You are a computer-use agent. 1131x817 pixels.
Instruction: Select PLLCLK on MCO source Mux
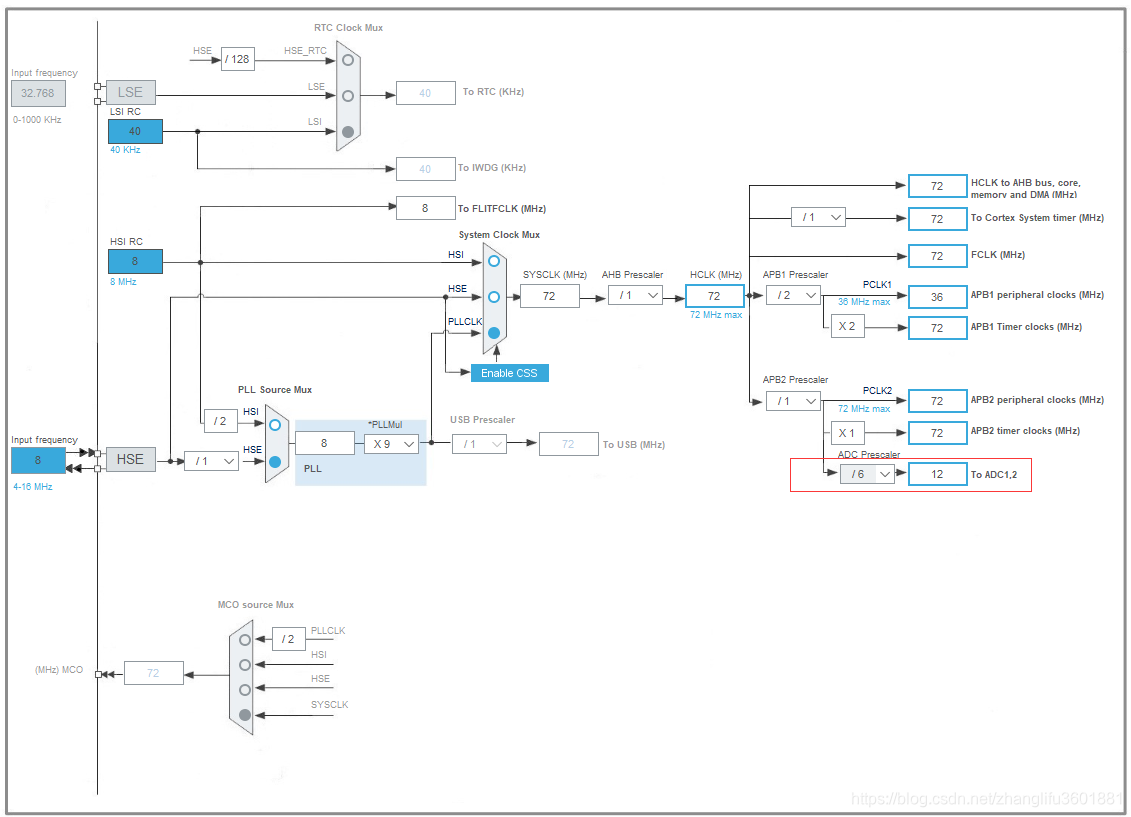point(245,640)
